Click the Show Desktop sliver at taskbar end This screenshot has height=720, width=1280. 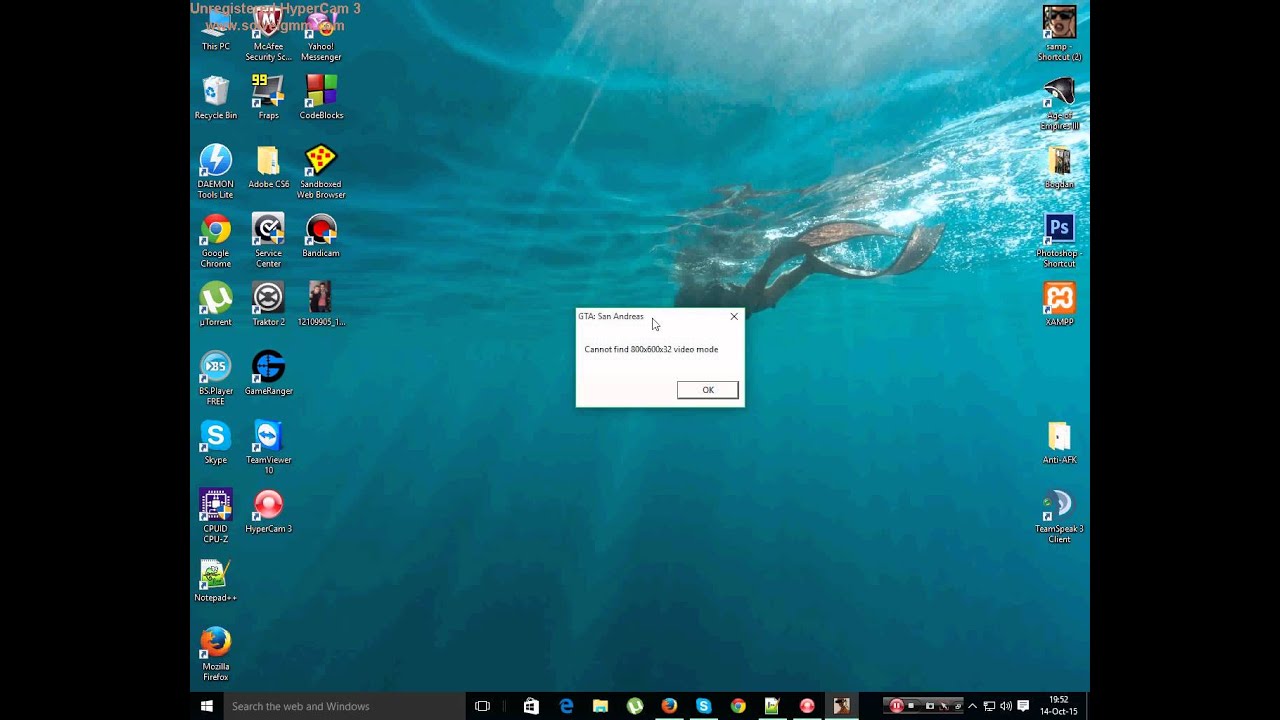[1087, 706]
